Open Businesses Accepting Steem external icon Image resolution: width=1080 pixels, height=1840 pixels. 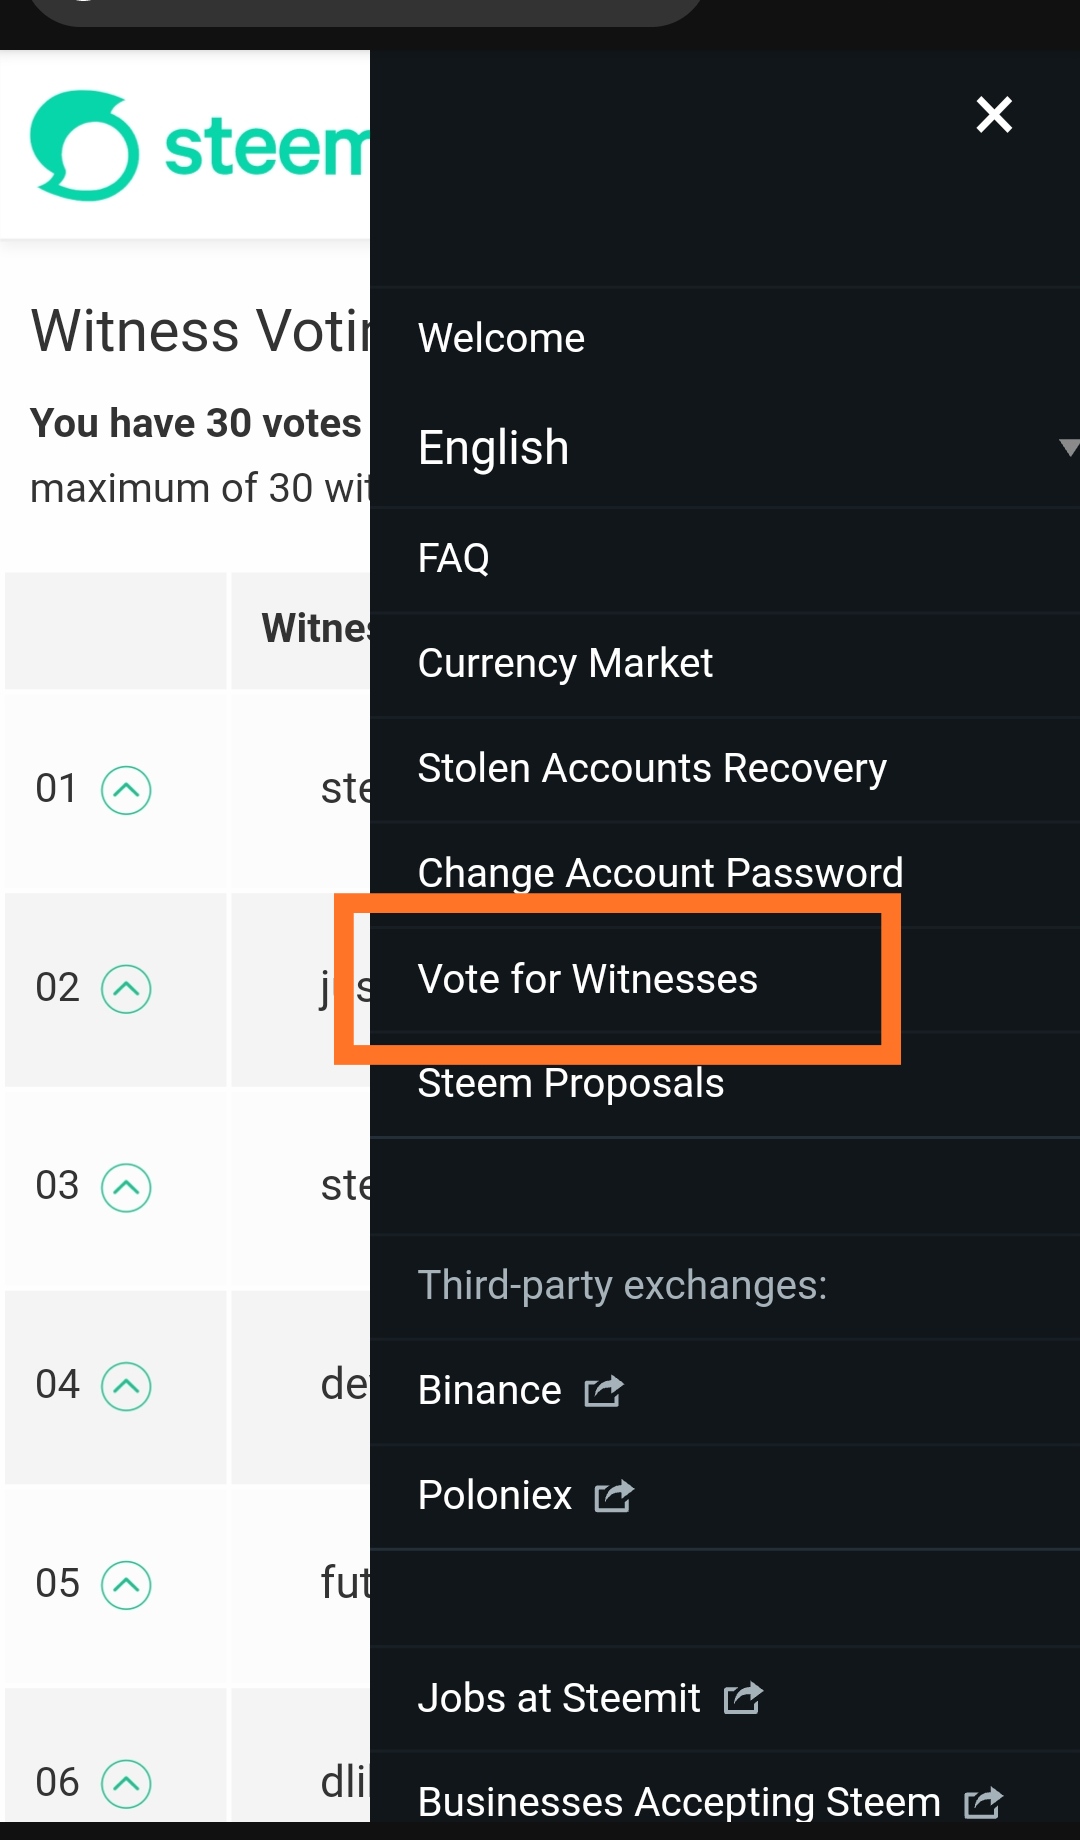pos(983,1802)
